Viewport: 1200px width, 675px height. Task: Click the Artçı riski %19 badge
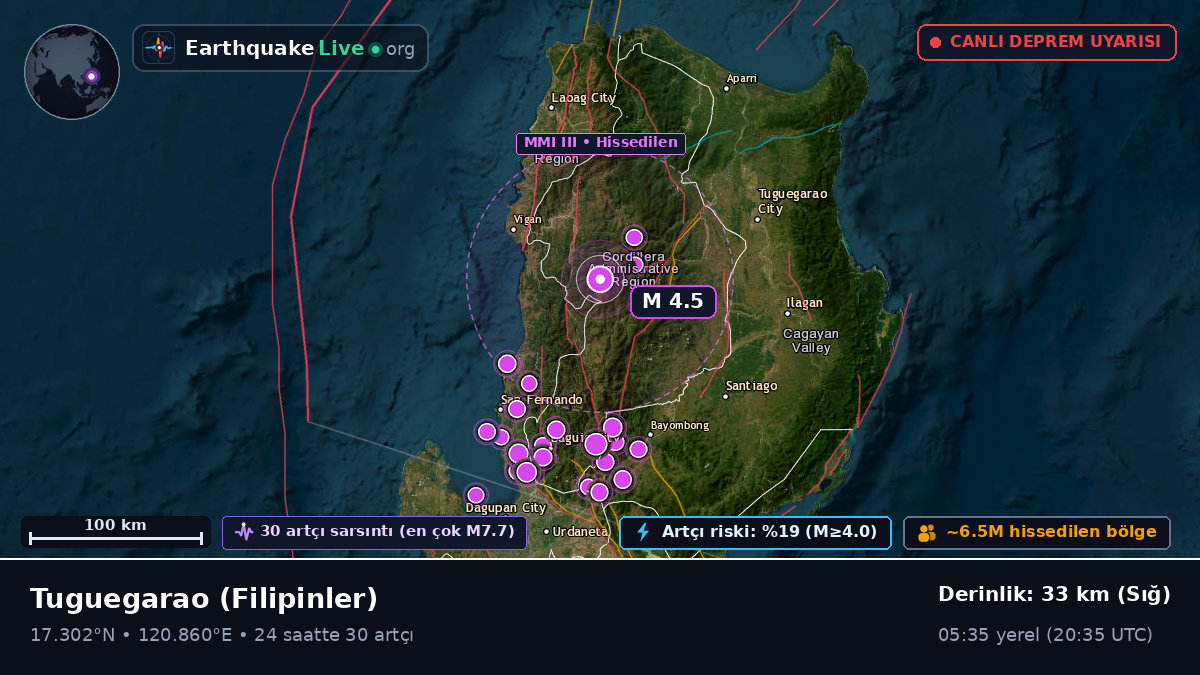click(756, 532)
